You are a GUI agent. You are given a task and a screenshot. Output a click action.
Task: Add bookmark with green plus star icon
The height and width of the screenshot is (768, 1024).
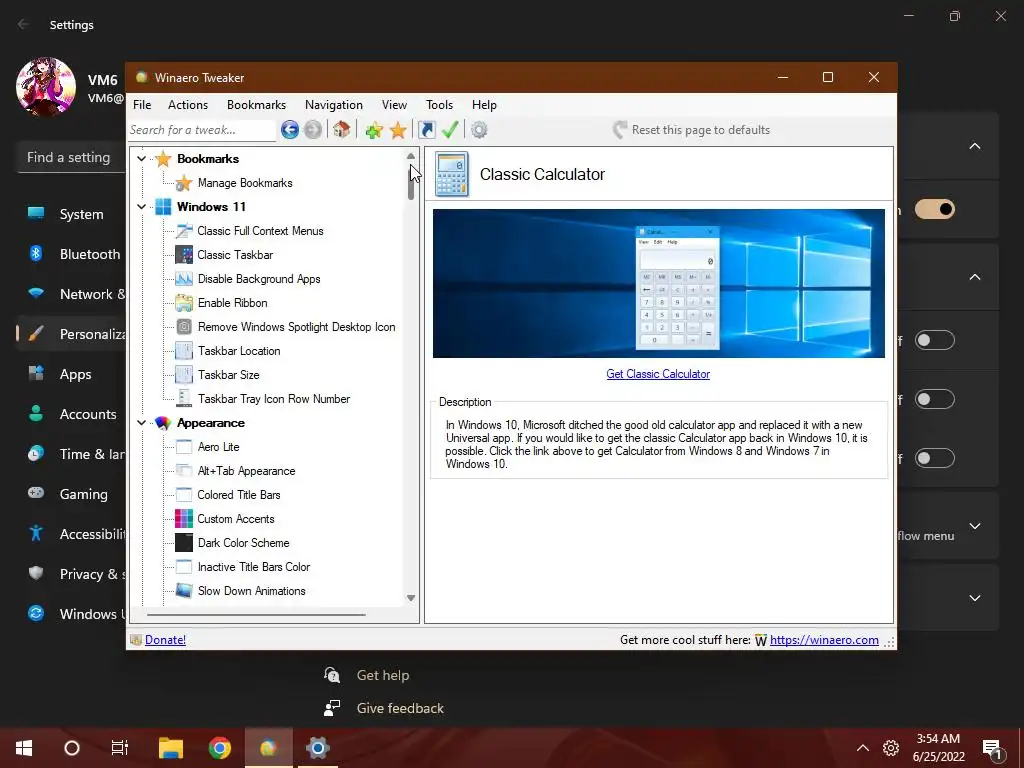[374, 130]
